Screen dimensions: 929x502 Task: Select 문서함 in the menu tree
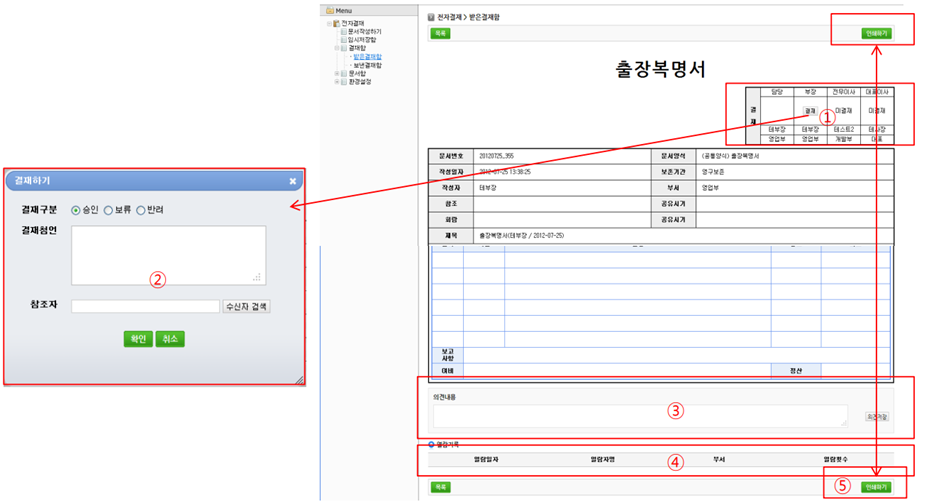[x=357, y=73]
